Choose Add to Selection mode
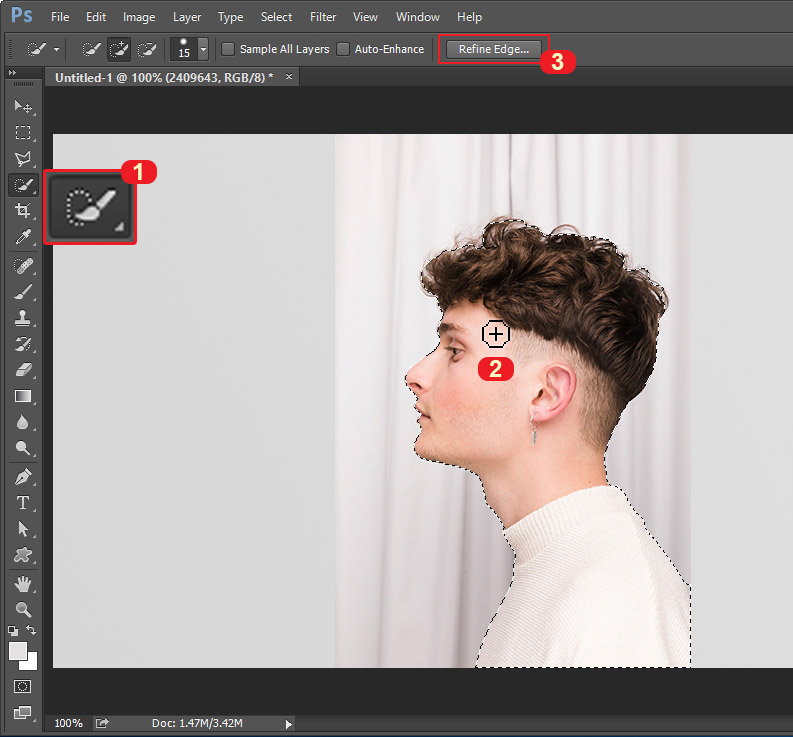Viewport: 793px width, 737px height. click(119, 49)
